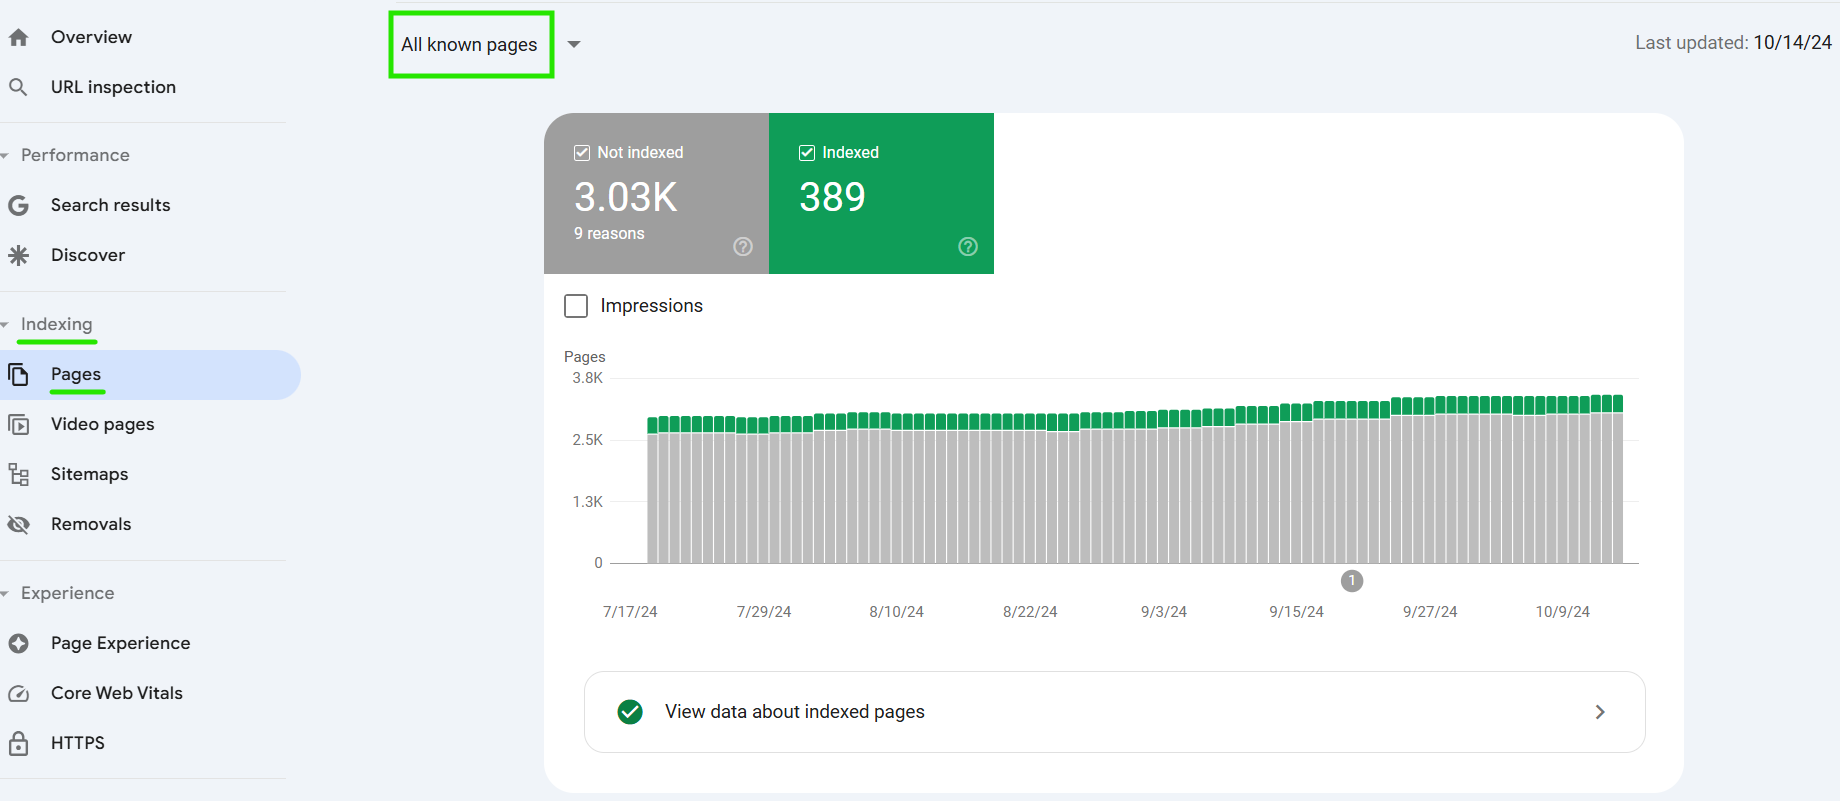Uncheck the Indexed checkbox
The image size is (1840, 801).
pos(807,153)
